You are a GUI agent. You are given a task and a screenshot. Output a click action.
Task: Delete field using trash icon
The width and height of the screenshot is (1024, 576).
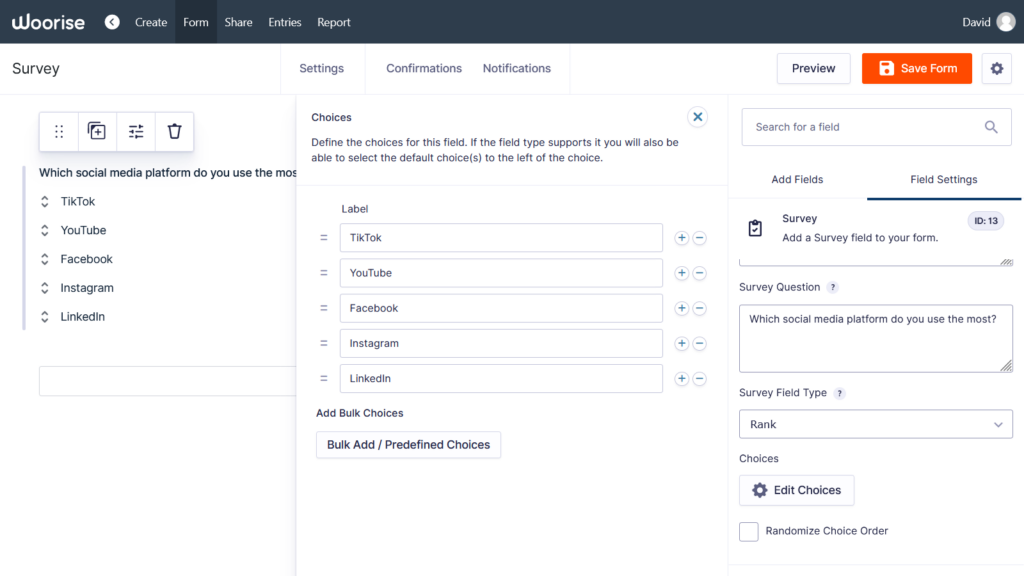[174, 131]
